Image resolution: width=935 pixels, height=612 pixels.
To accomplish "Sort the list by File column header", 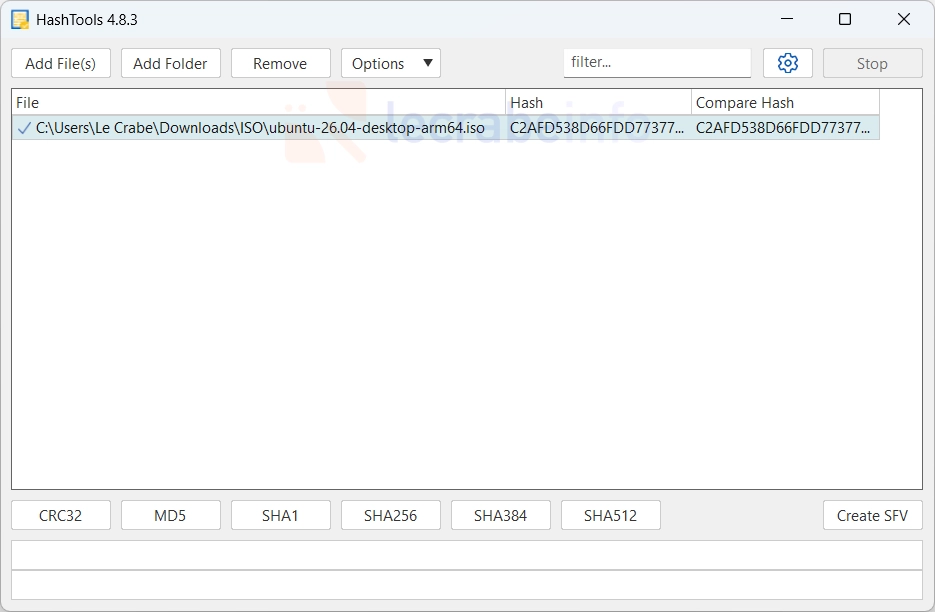I will [258, 102].
